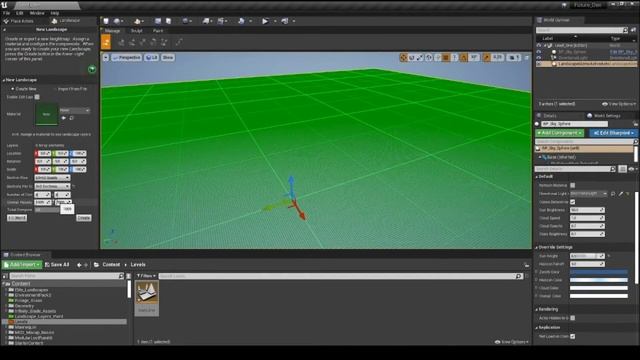Open the Lit view mode dropdown

[x=152, y=58]
